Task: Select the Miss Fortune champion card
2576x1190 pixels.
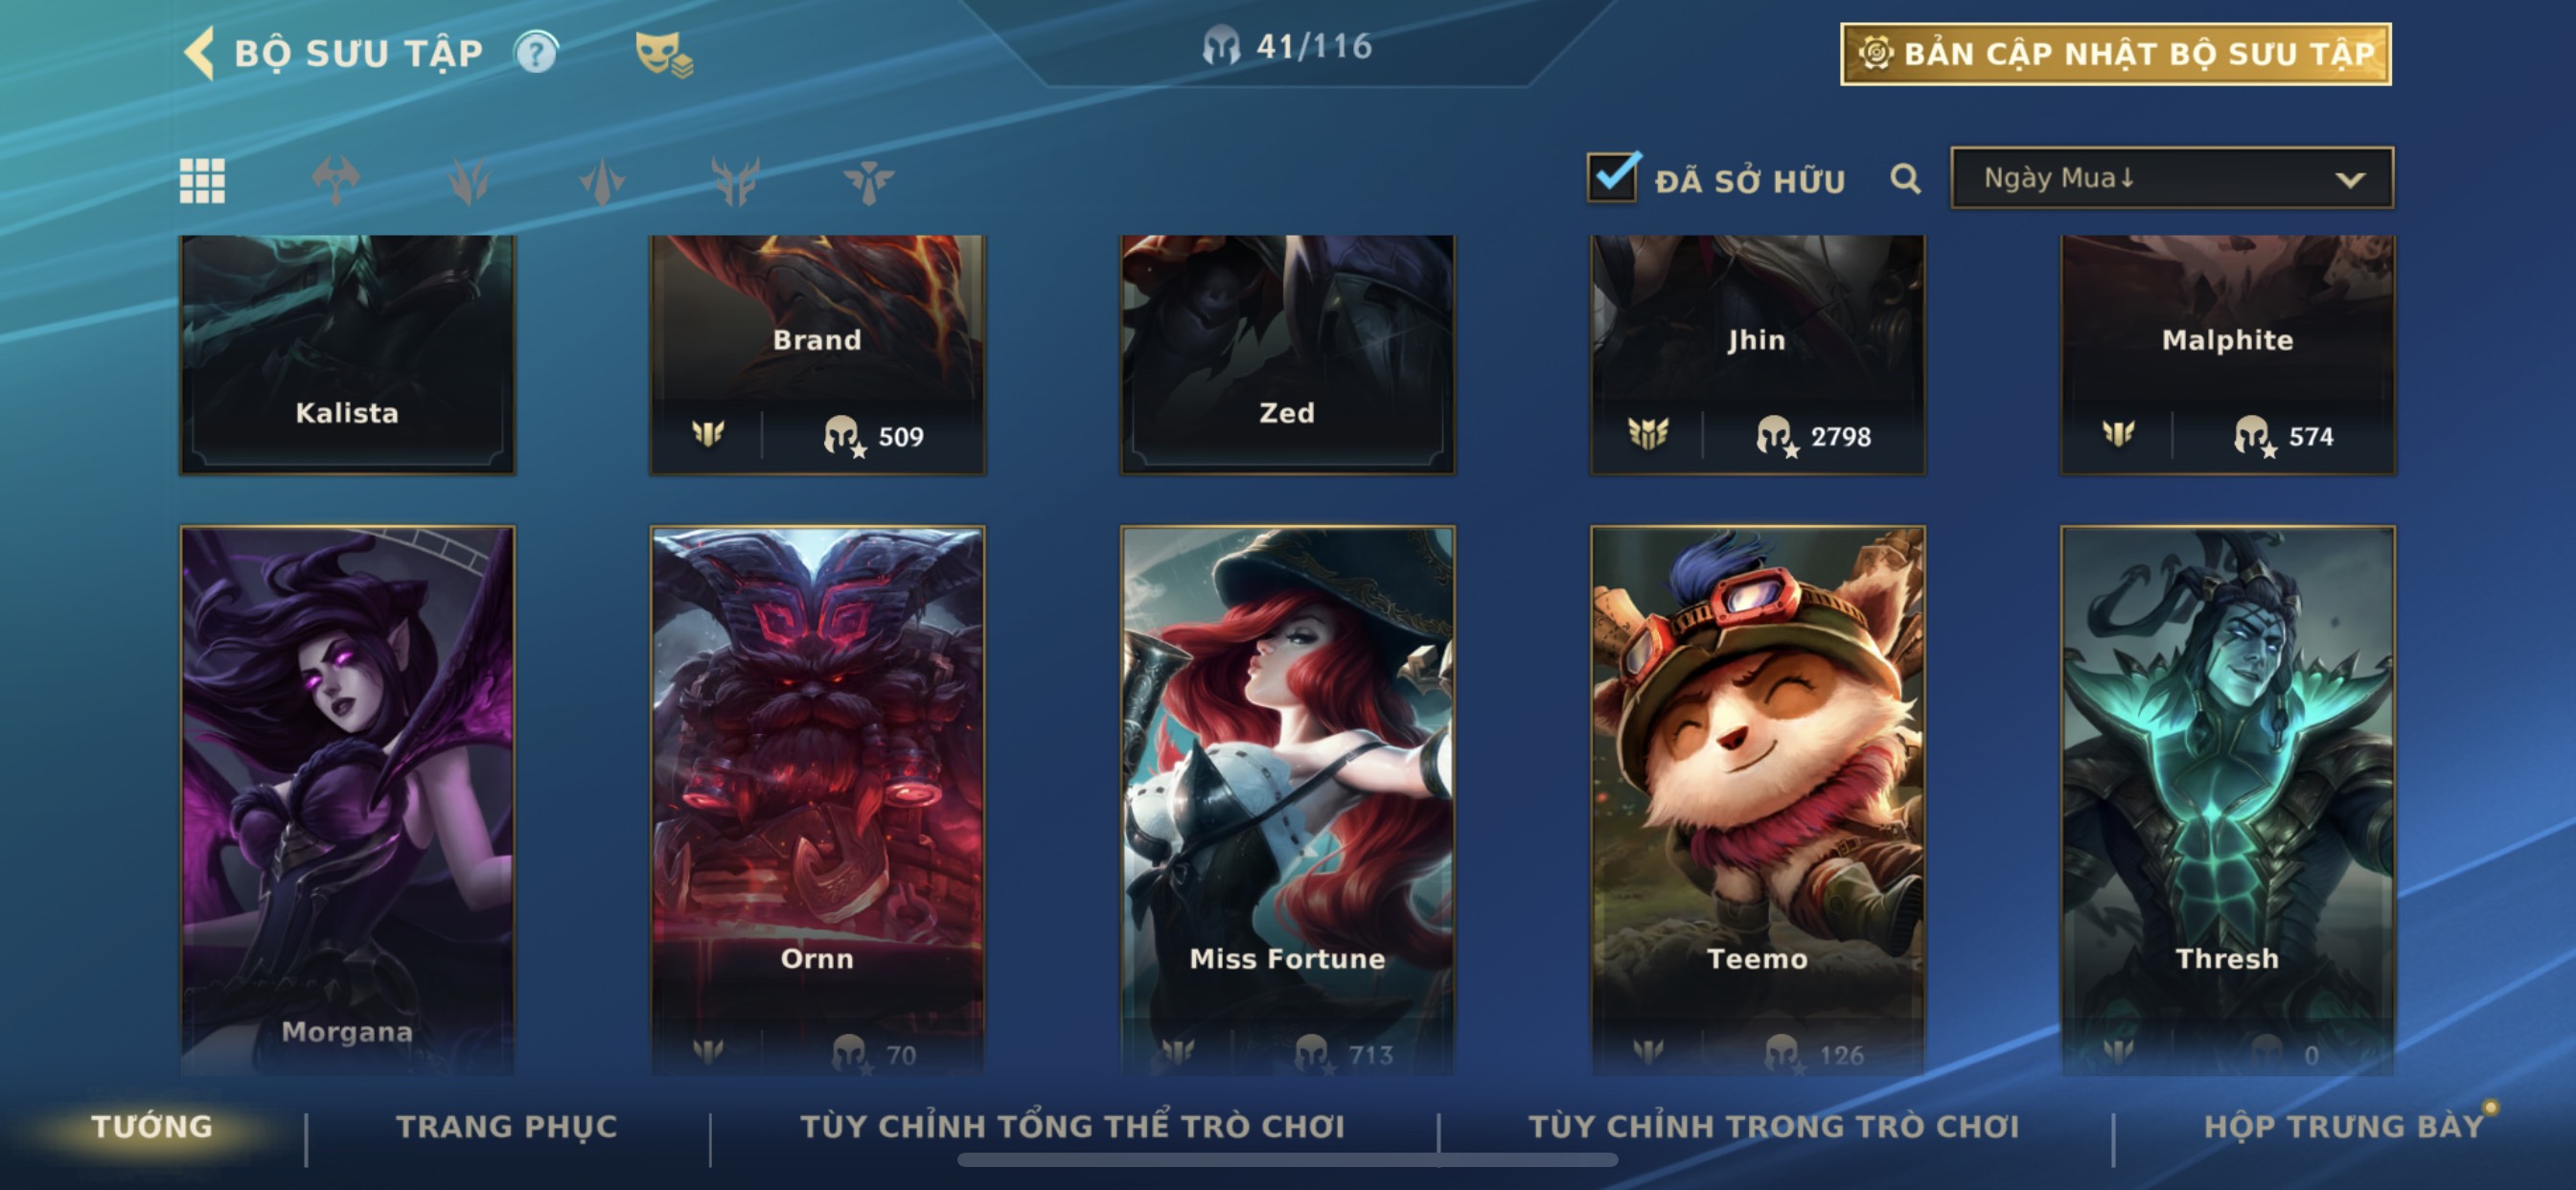Action: click(x=1287, y=800)
